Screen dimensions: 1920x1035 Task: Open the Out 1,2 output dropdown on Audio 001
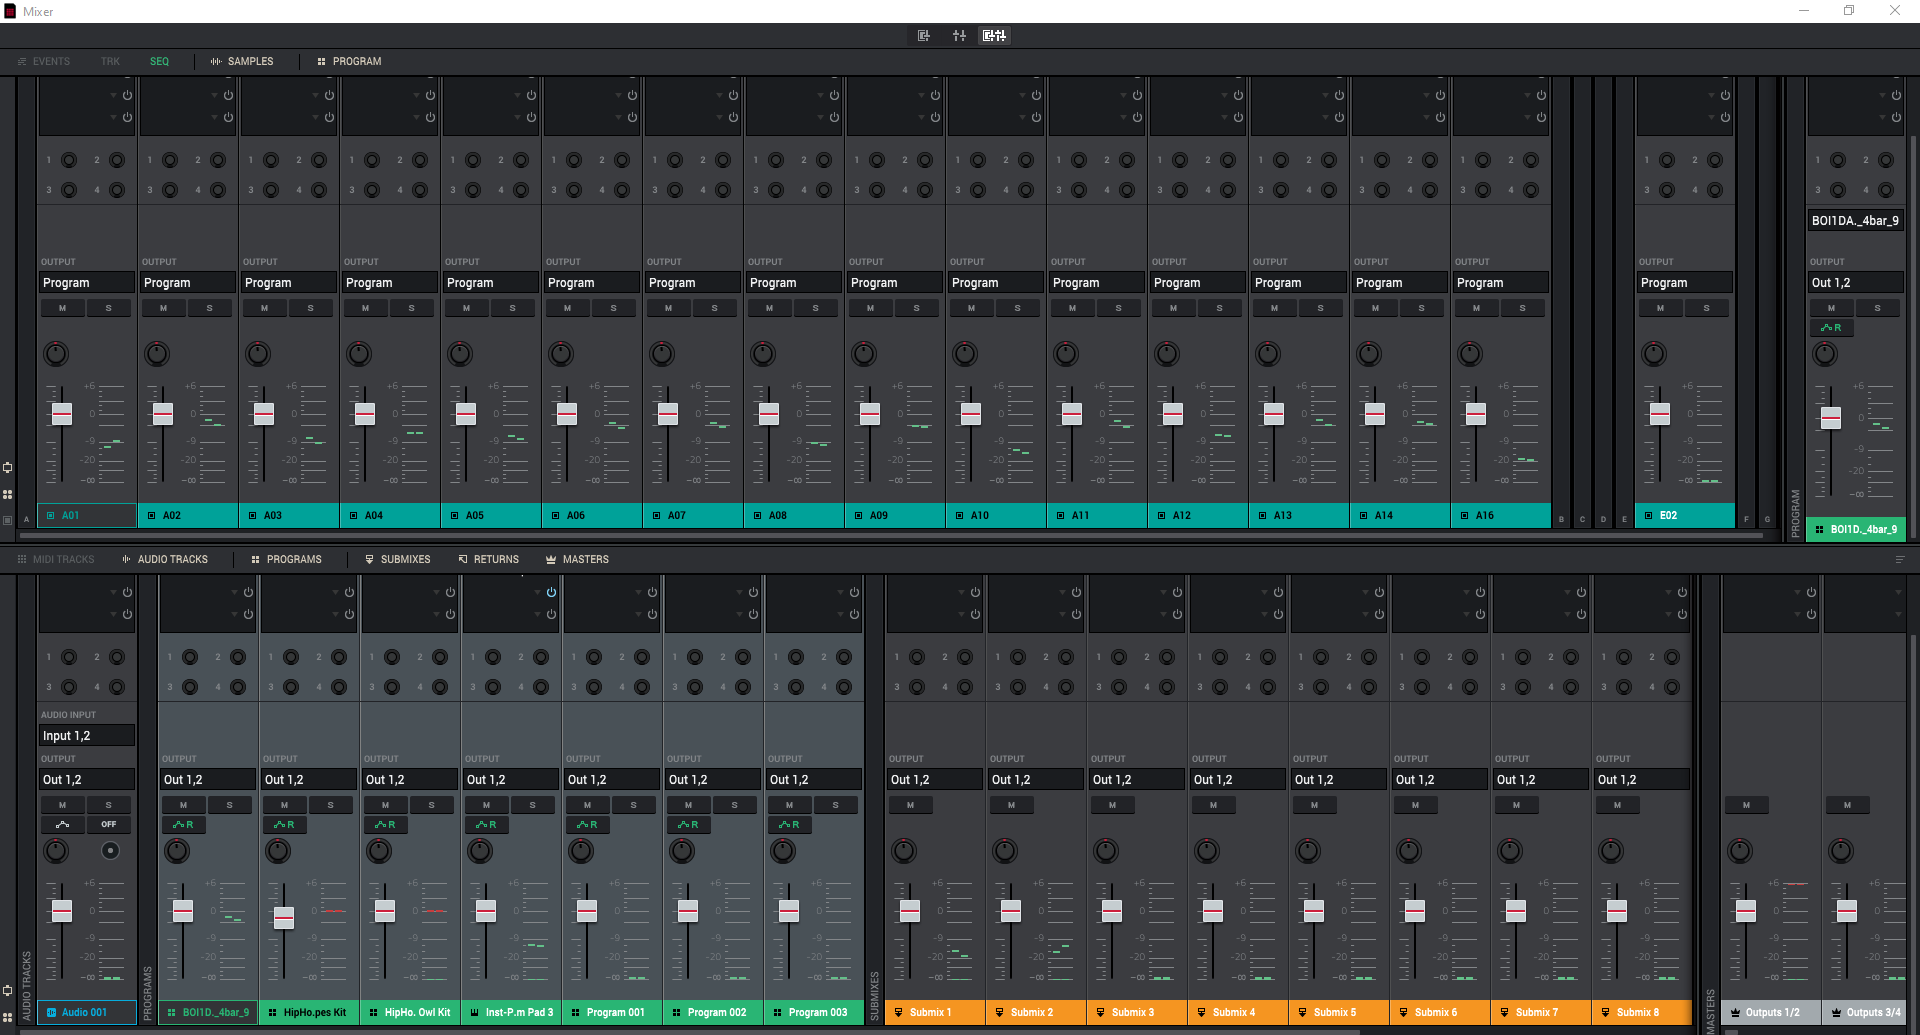click(x=87, y=780)
